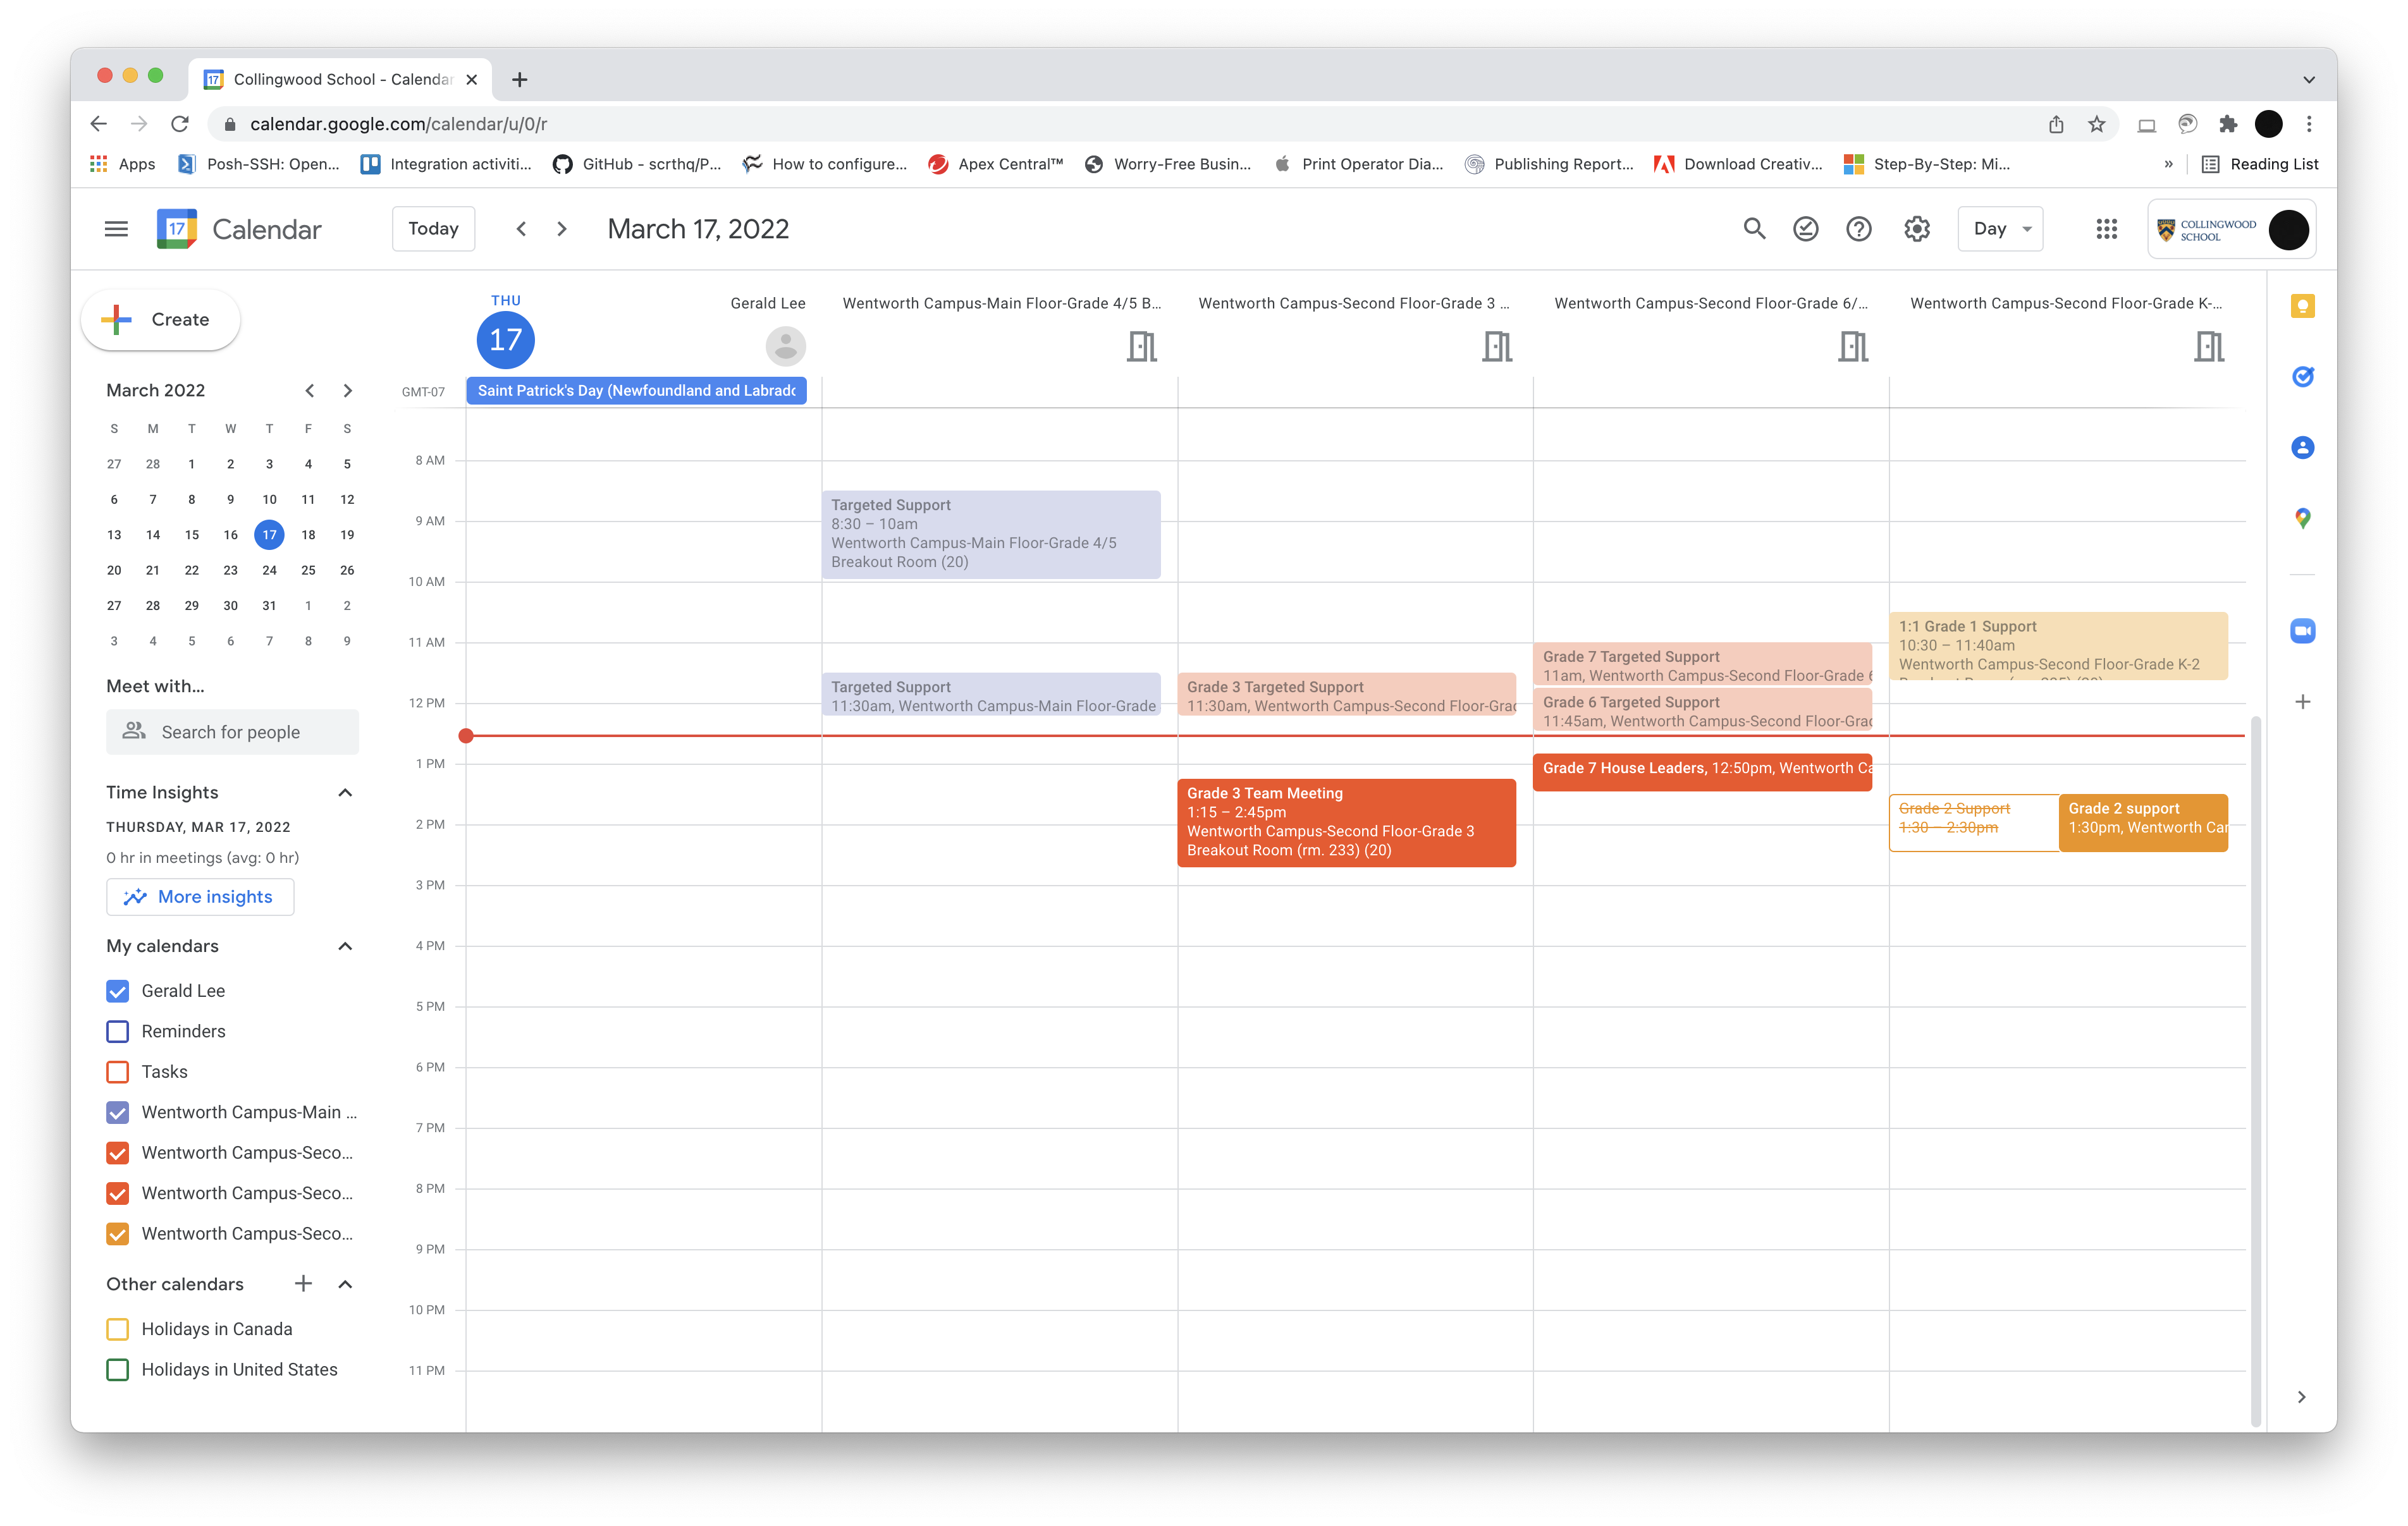Collapse the My calendars section
The width and height of the screenshot is (2408, 1526).
(x=345, y=946)
